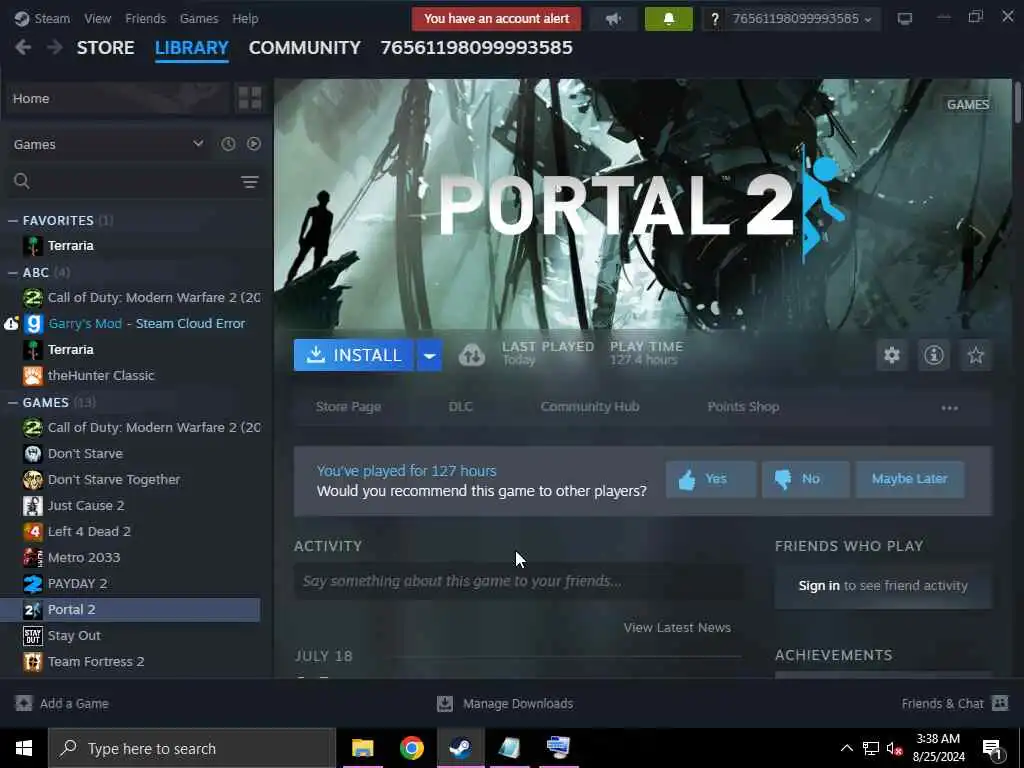
Task: Click View Latest News
Action: pyautogui.click(x=677, y=628)
